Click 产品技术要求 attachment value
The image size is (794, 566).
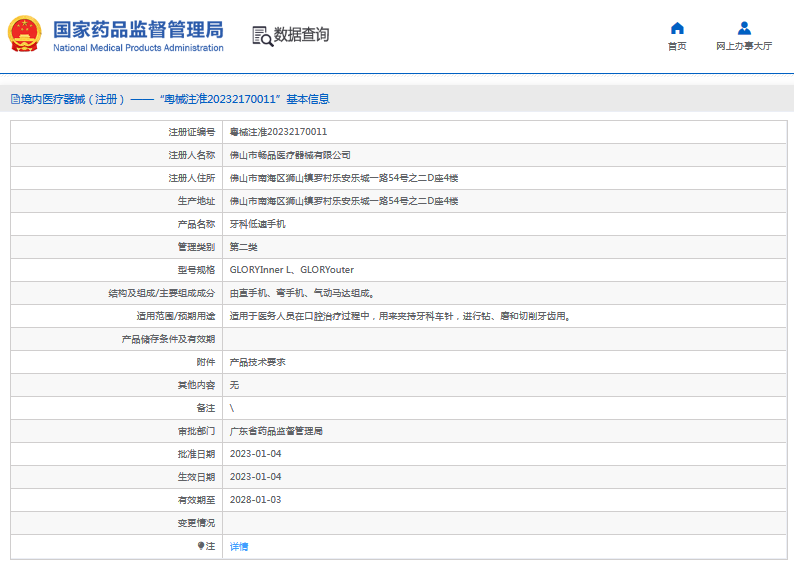pyautogui.click(x=257, y=362)
